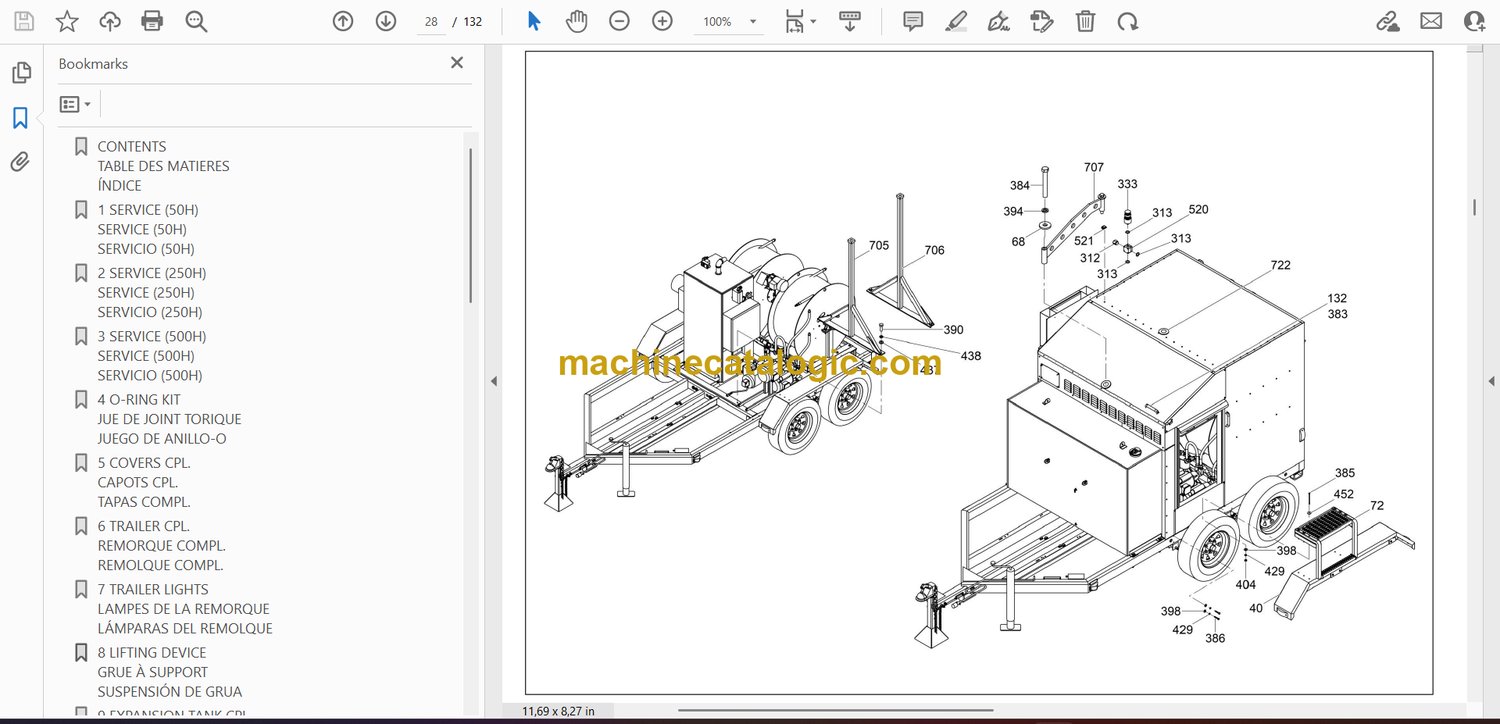Click the share with others person icon
Image resolution: width=1500 pixels, height=724 pixels.
click(1474, 21)
